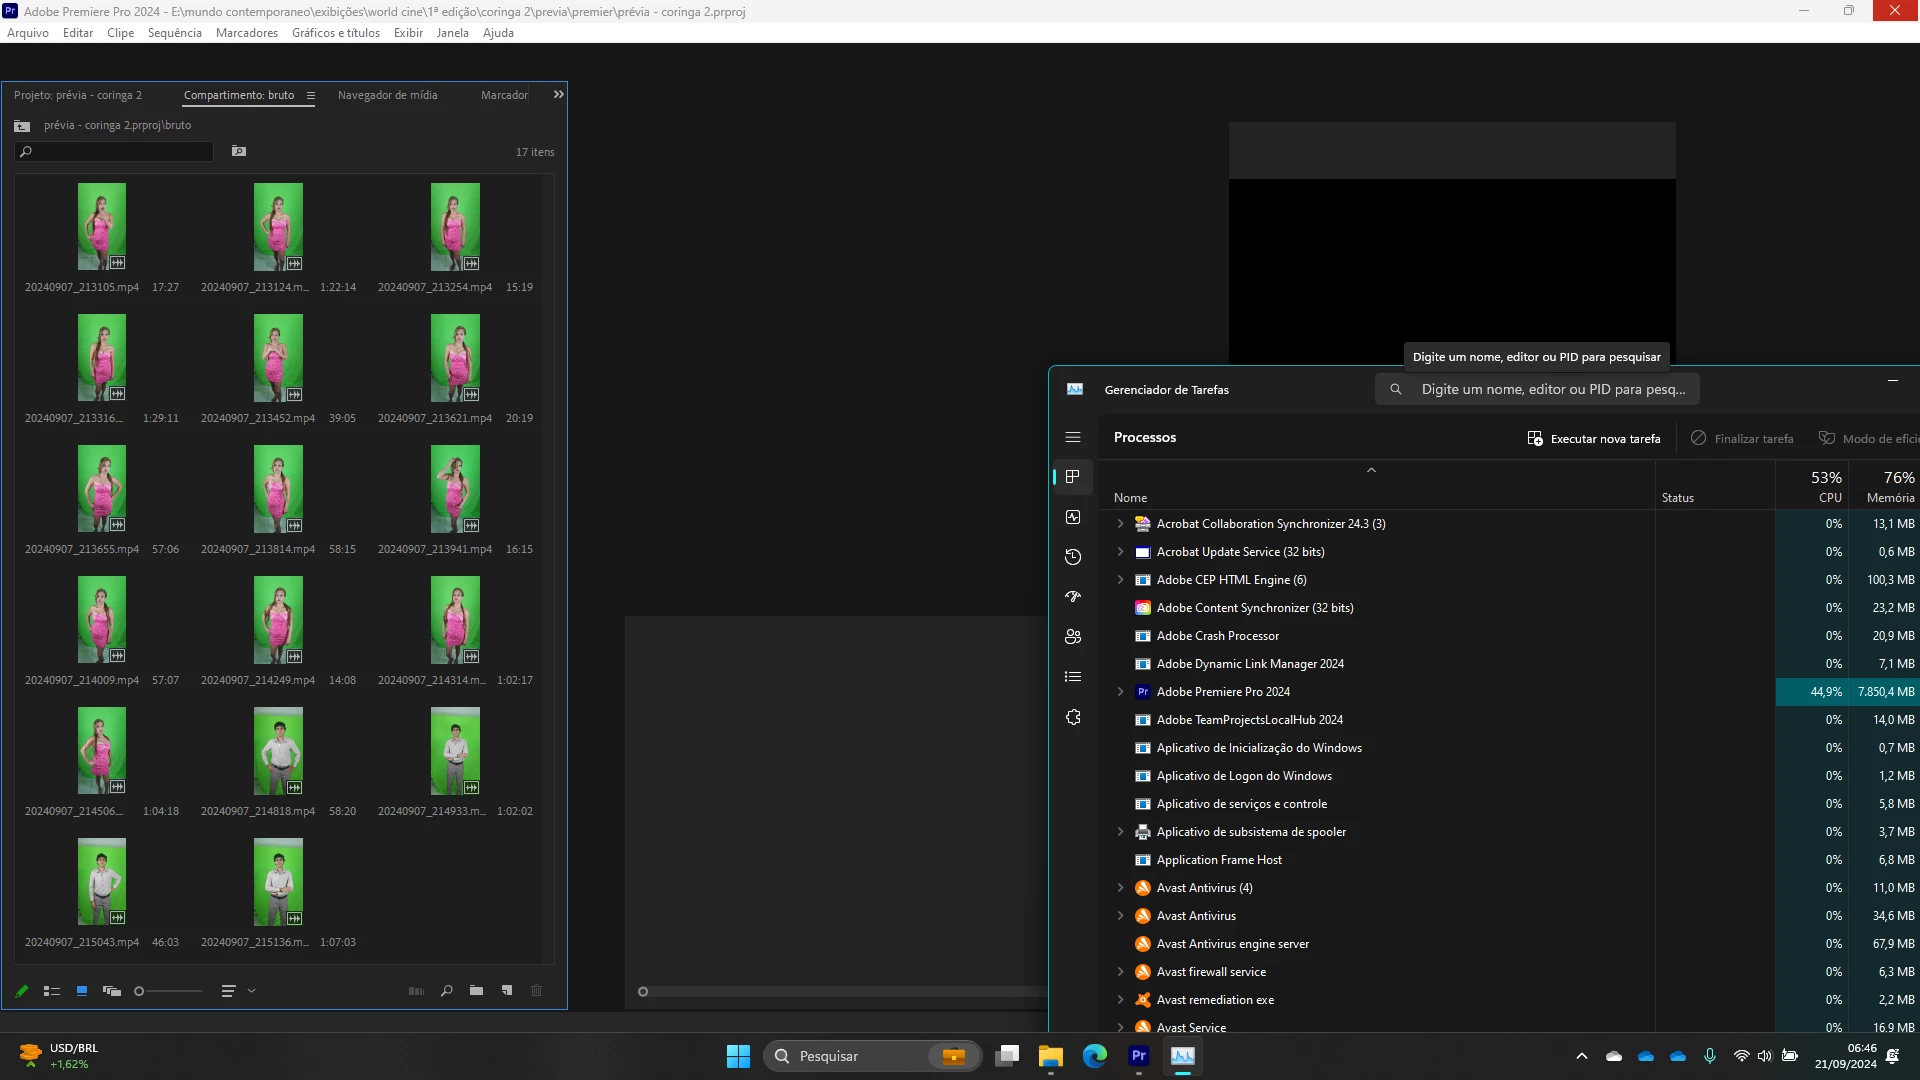Screen dimensions: 1920x1080
Task: Select clip thumbnail 20240907_213105.mp4
Action: (x=102, y=226)
